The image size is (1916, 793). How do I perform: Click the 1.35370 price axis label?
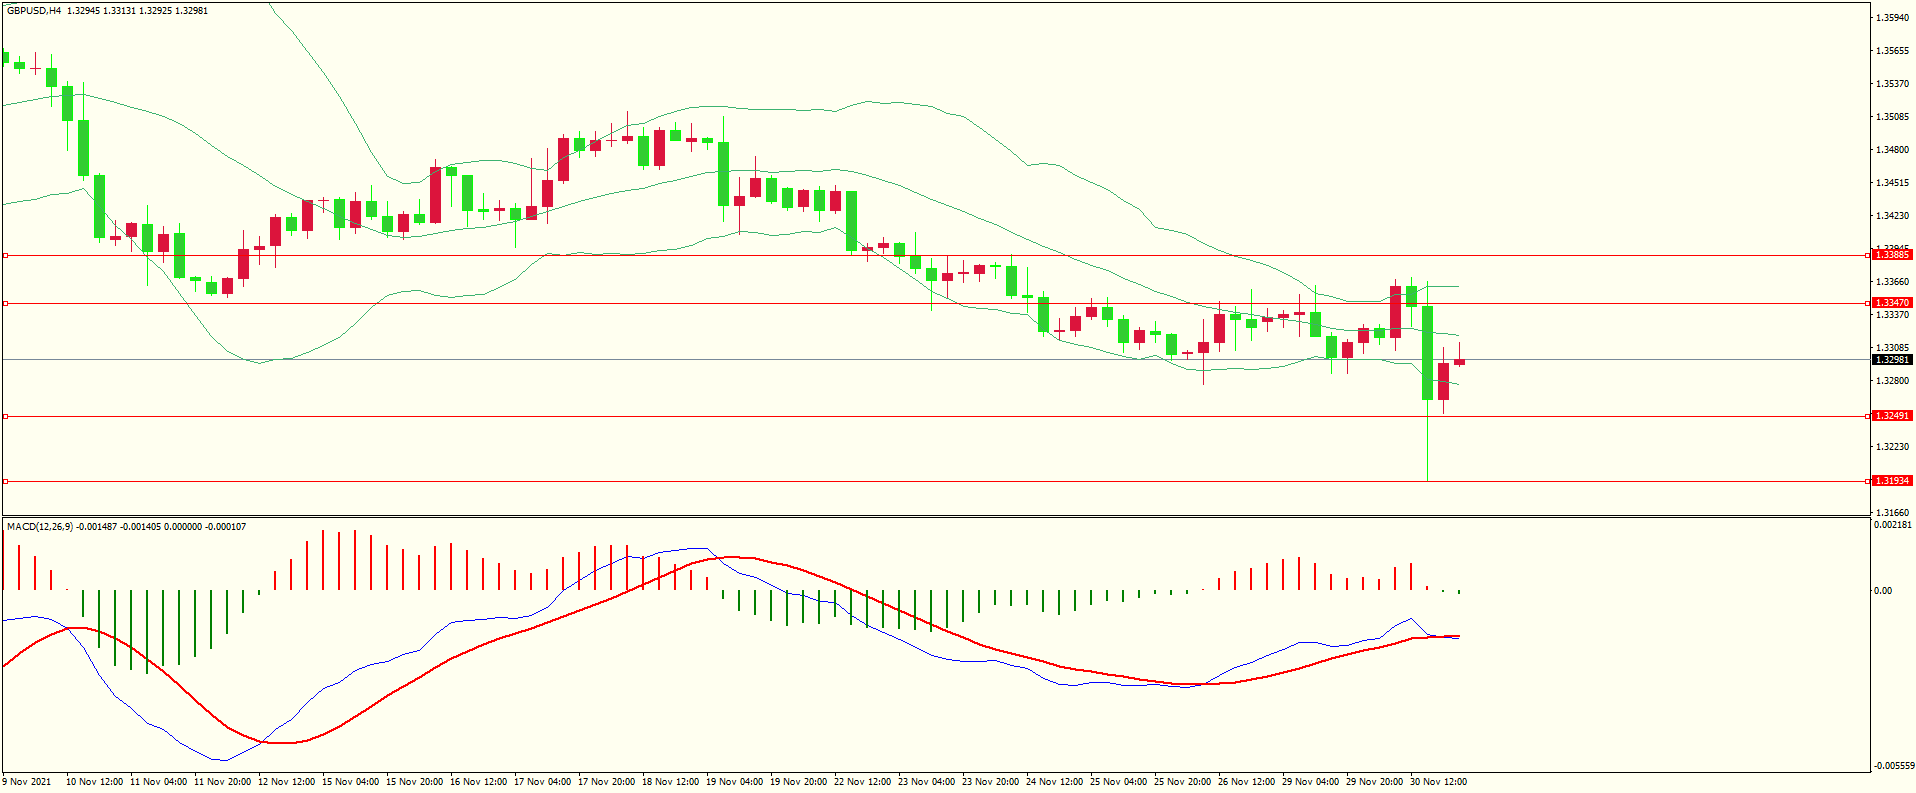[x=1893, y=84]
